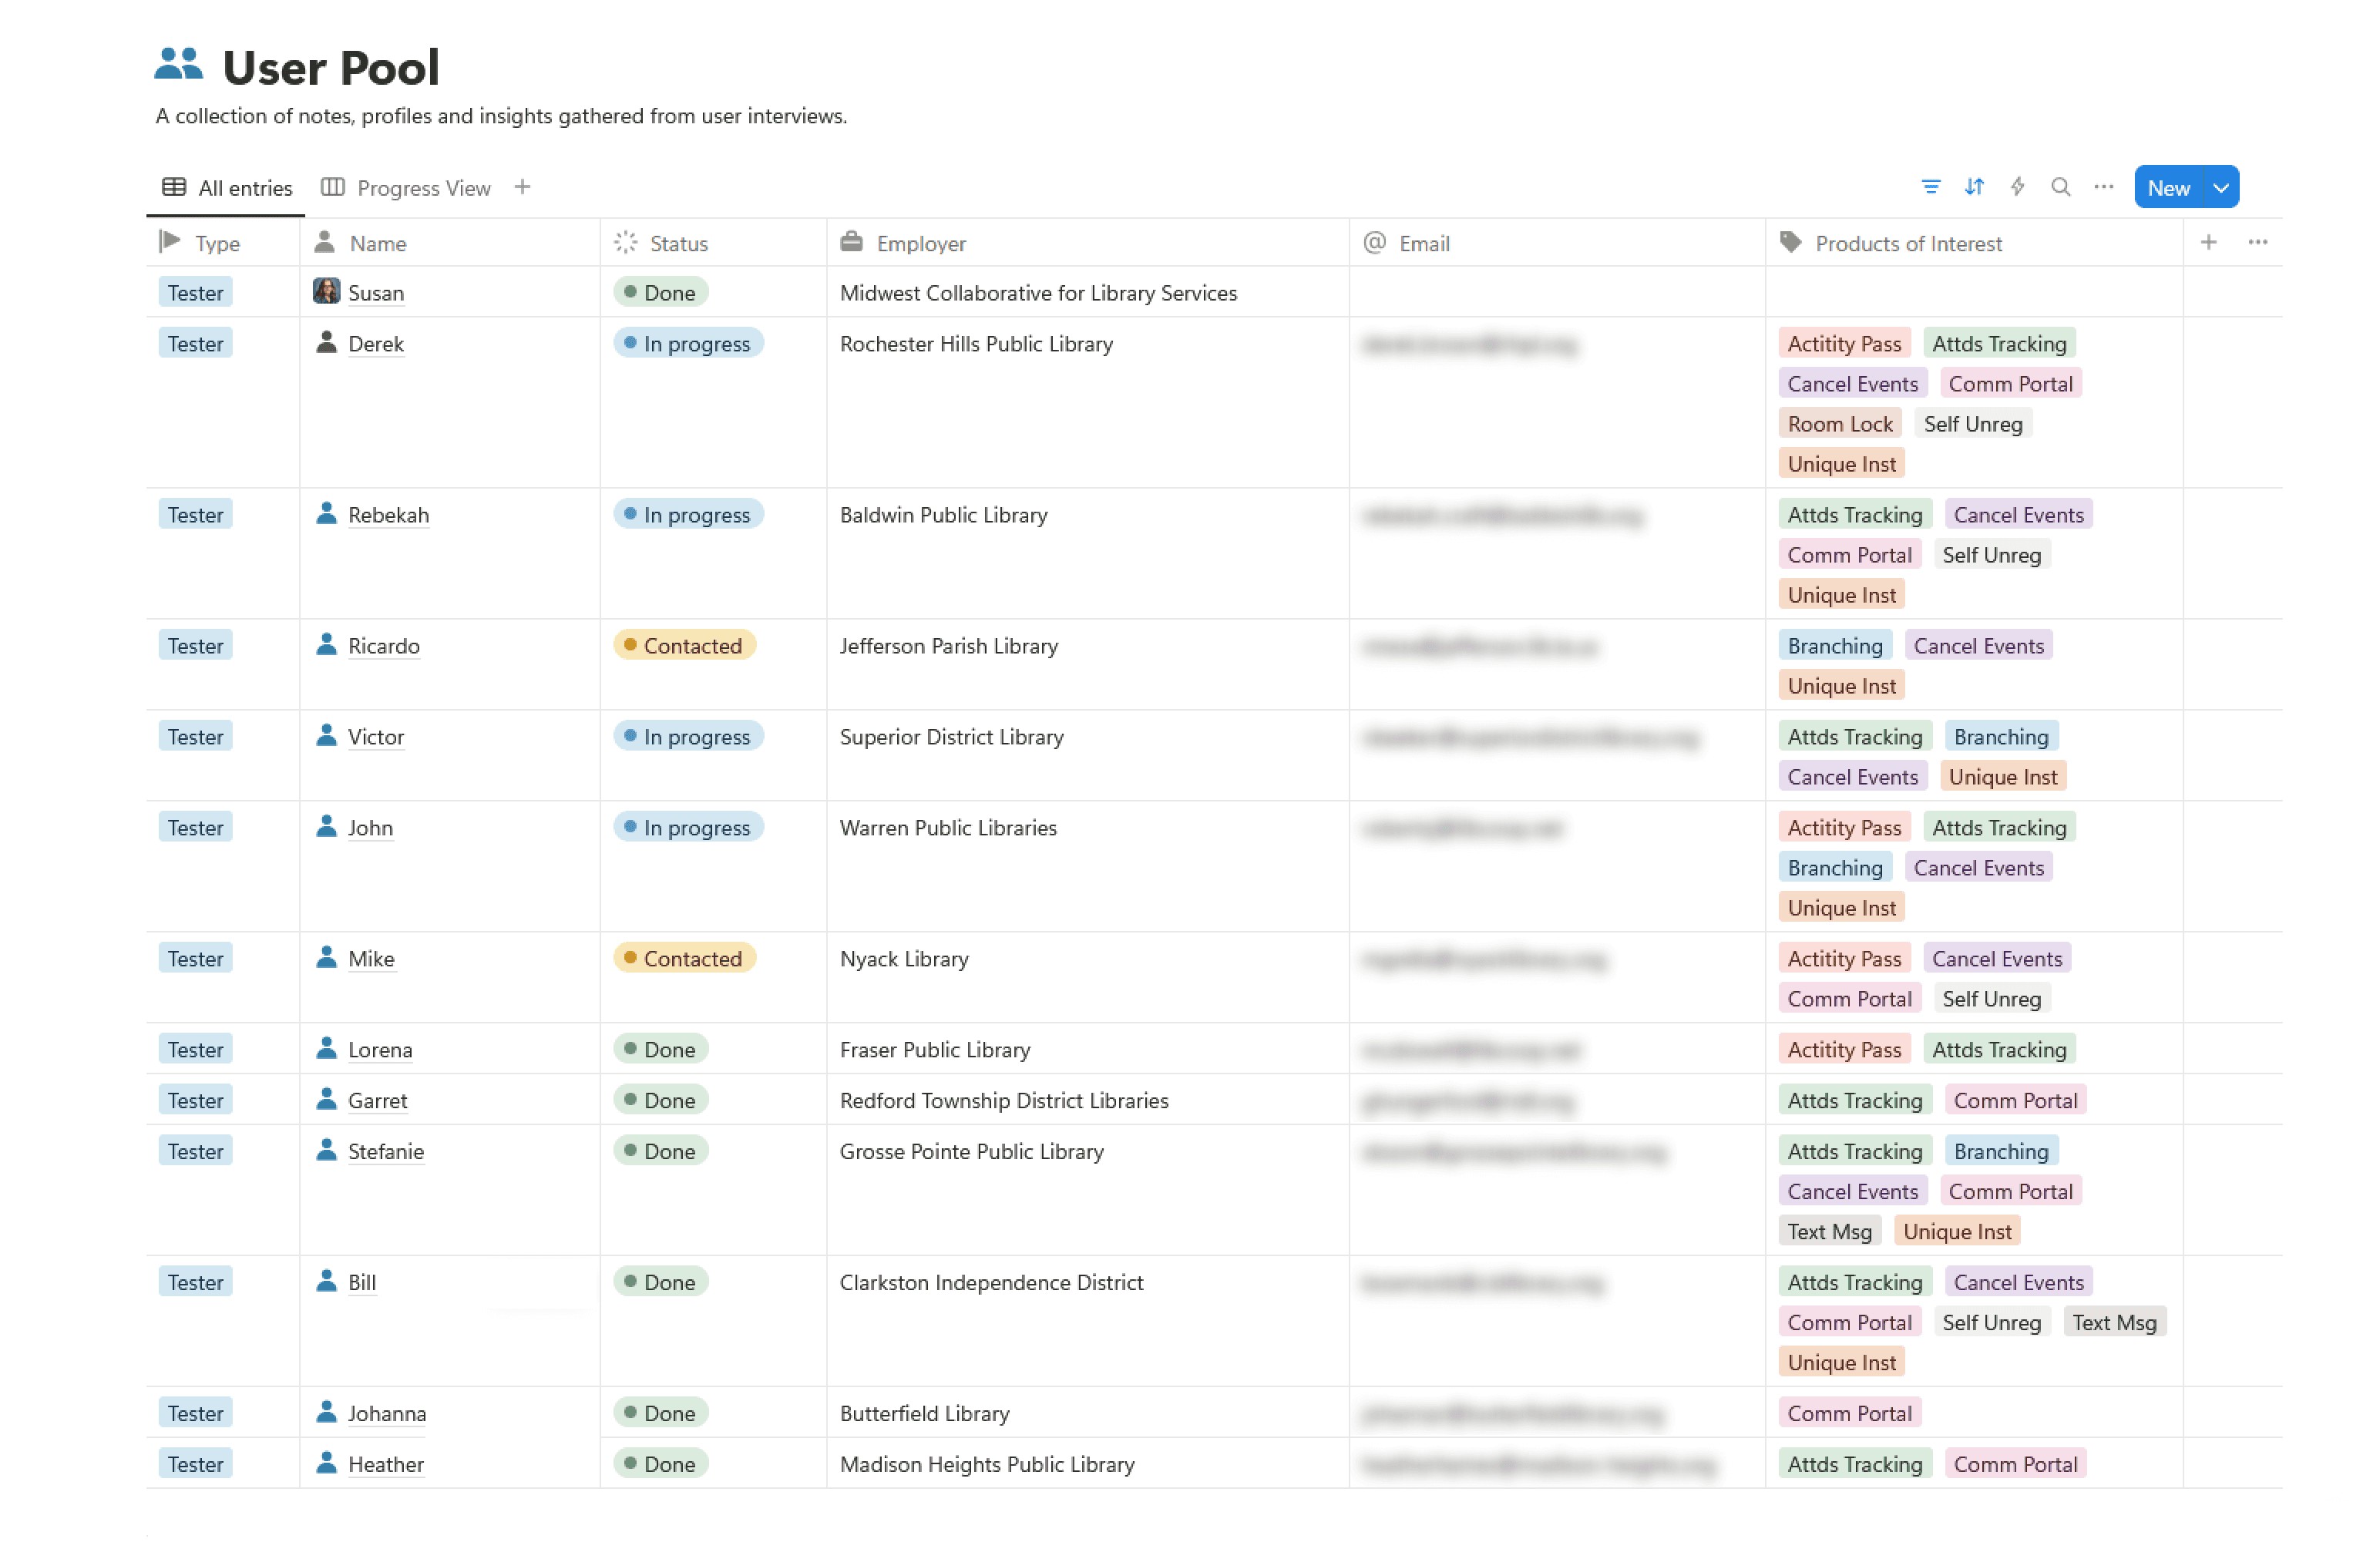Viewport: 2380px width, 1549px height.
Task: Click Johanna's Comm Portal tag
Action: [x=1849, y=1413]
